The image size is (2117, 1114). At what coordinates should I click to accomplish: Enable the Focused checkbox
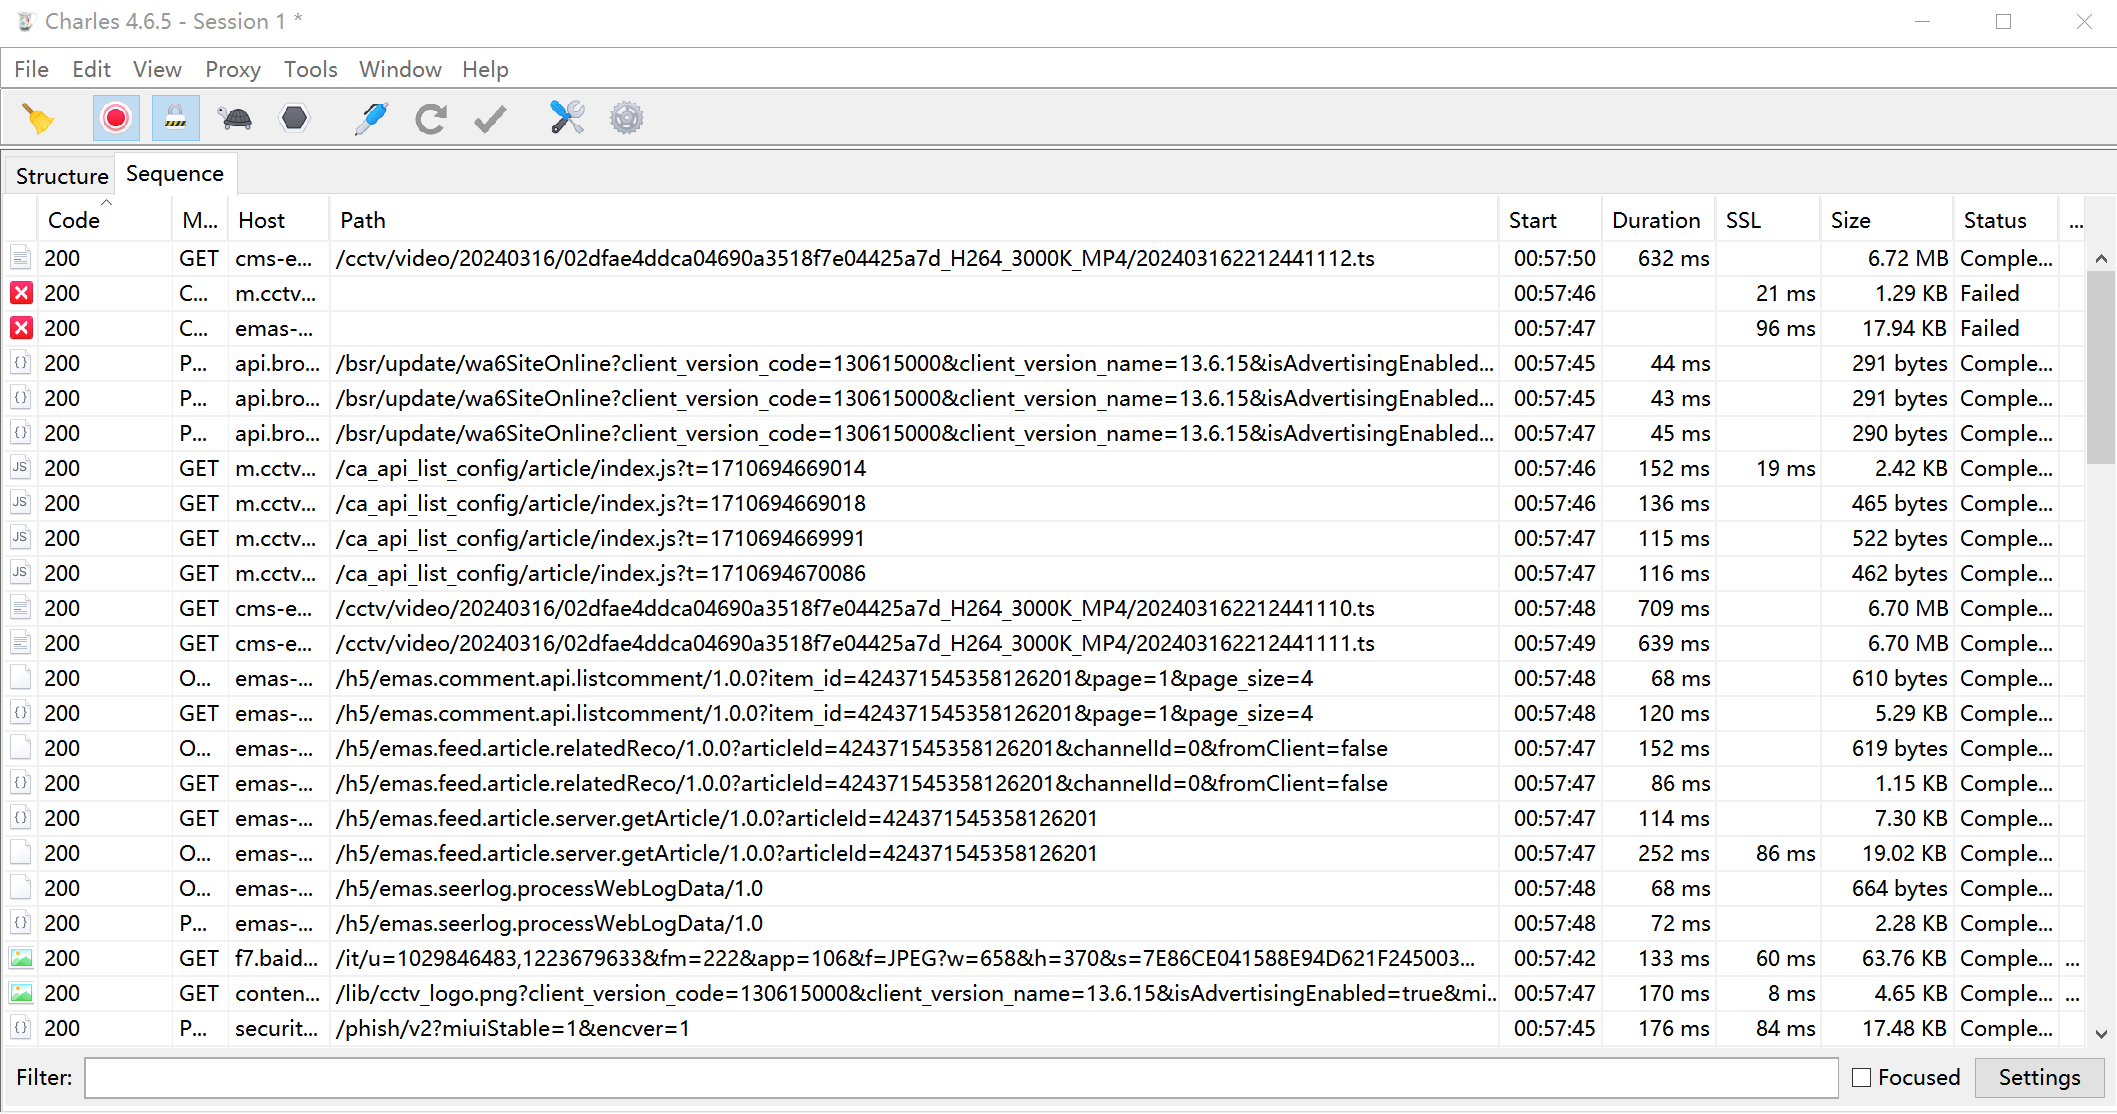1861,1077
